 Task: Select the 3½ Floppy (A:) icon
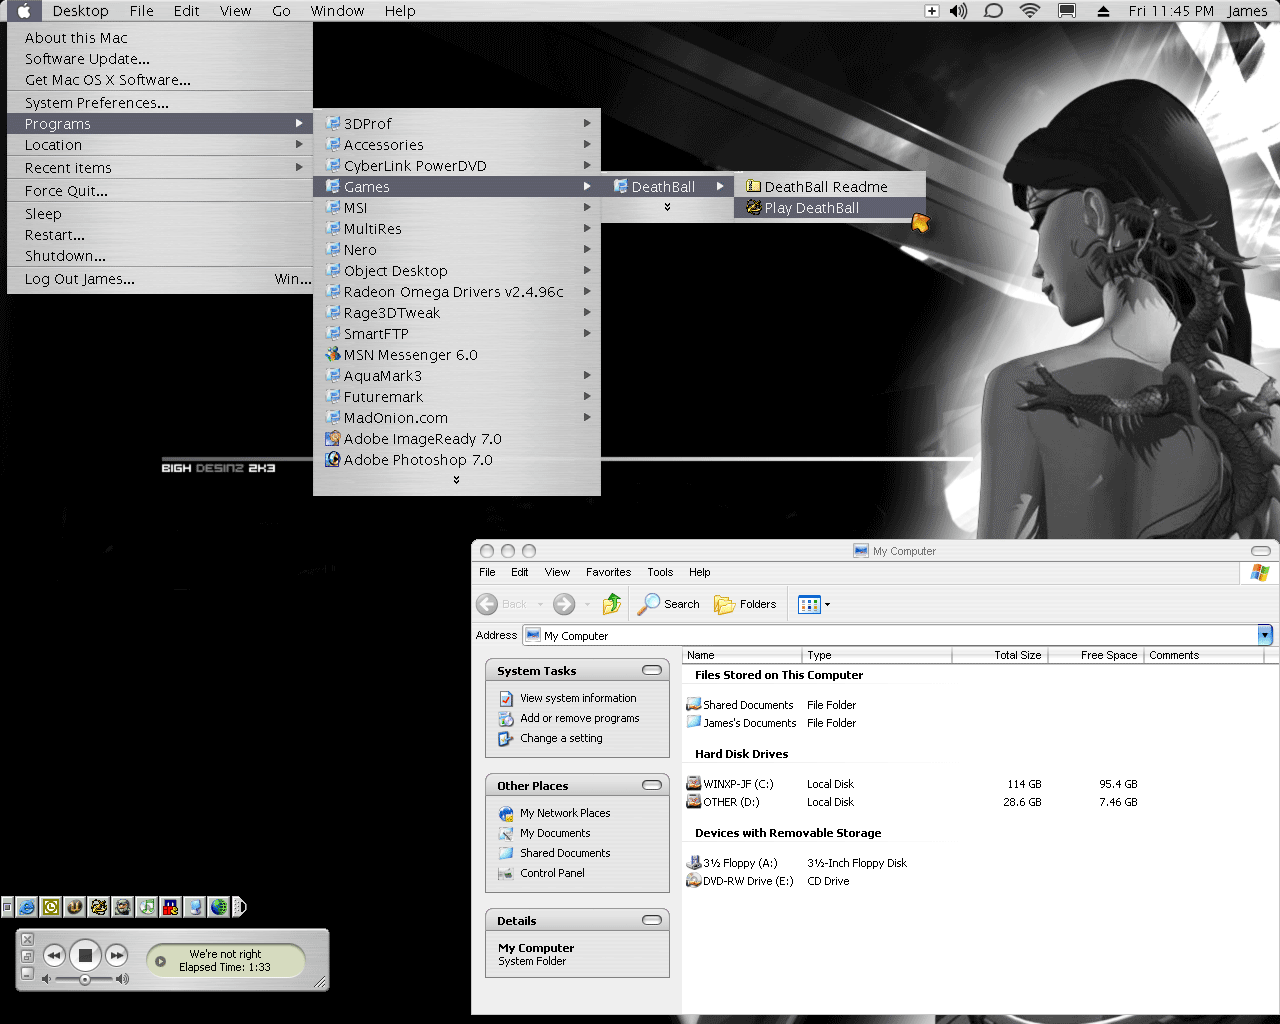tap(694, 863)
